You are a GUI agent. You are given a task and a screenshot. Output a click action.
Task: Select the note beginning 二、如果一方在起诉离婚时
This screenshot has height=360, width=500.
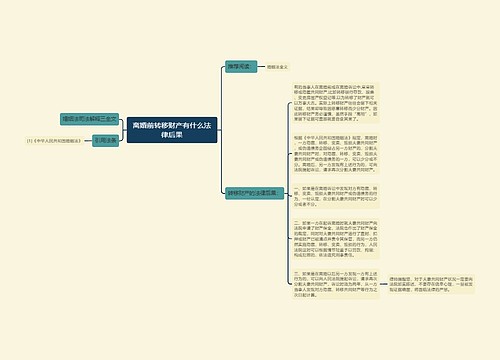click(x=336, y=239)
